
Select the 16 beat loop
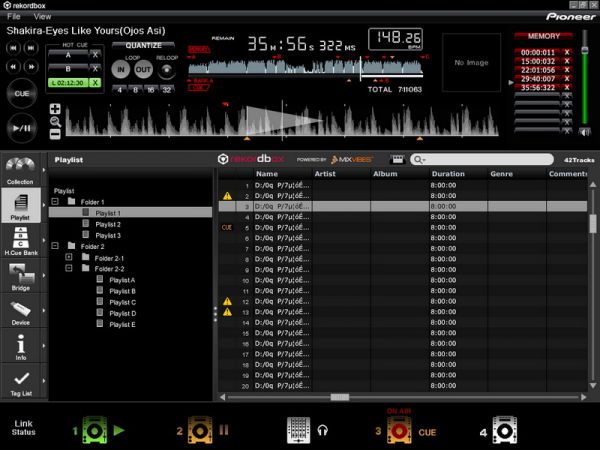click(151, 90)
